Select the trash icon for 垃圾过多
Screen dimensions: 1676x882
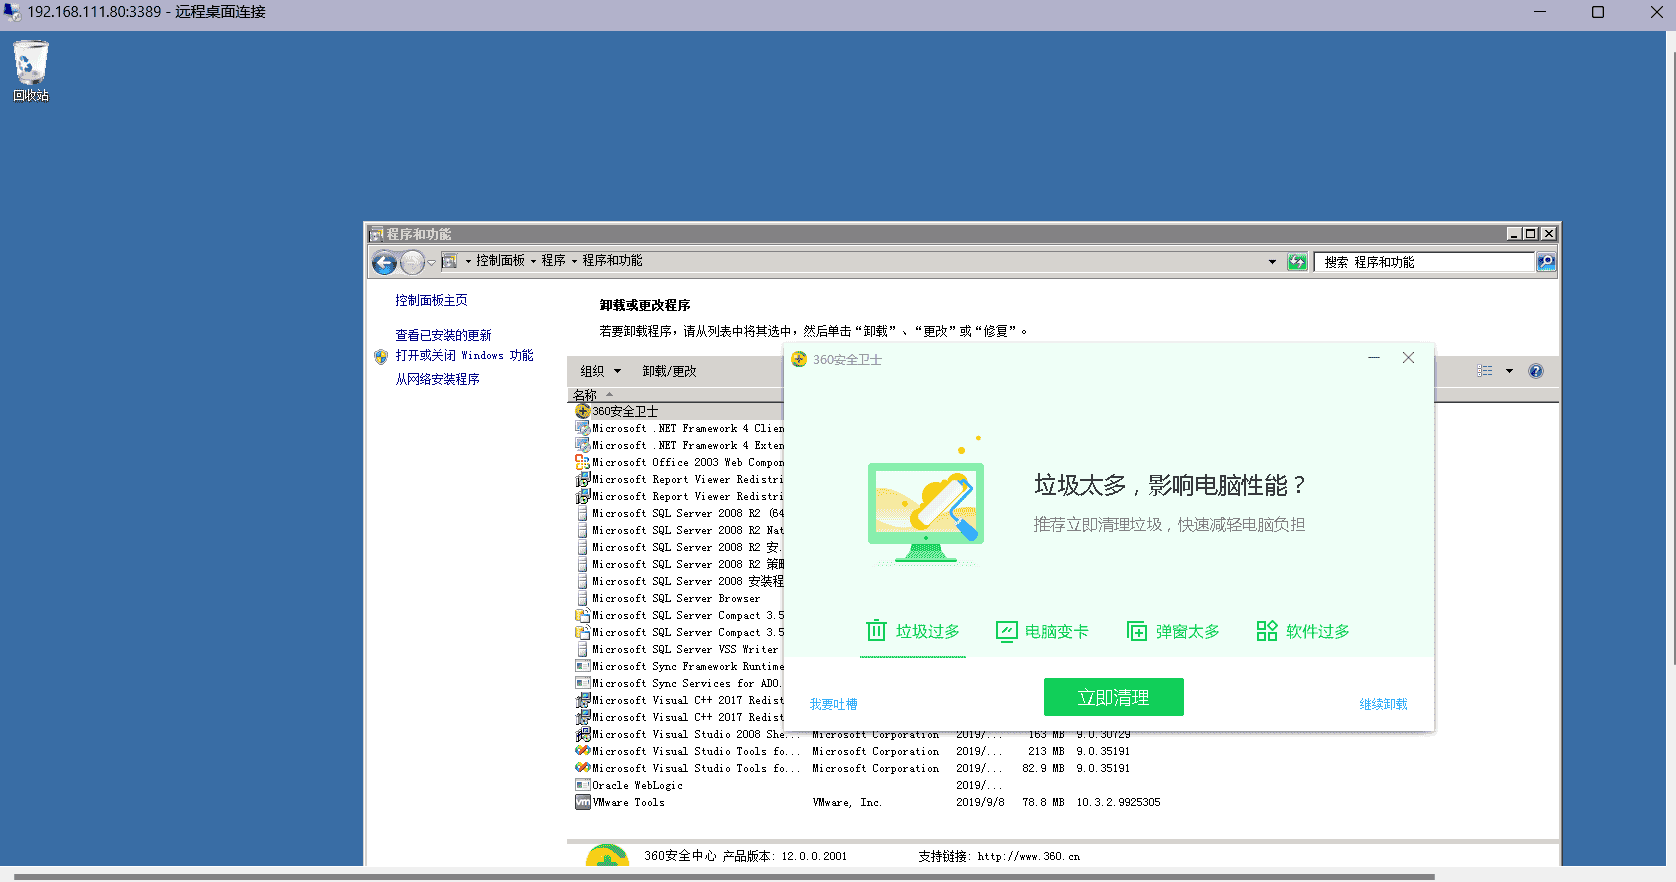click(x=876, y=631)
